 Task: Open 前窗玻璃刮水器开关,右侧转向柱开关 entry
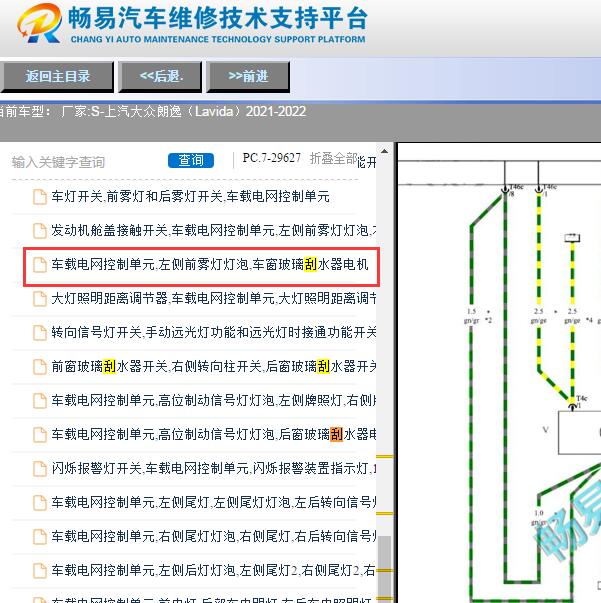(213, 366)
